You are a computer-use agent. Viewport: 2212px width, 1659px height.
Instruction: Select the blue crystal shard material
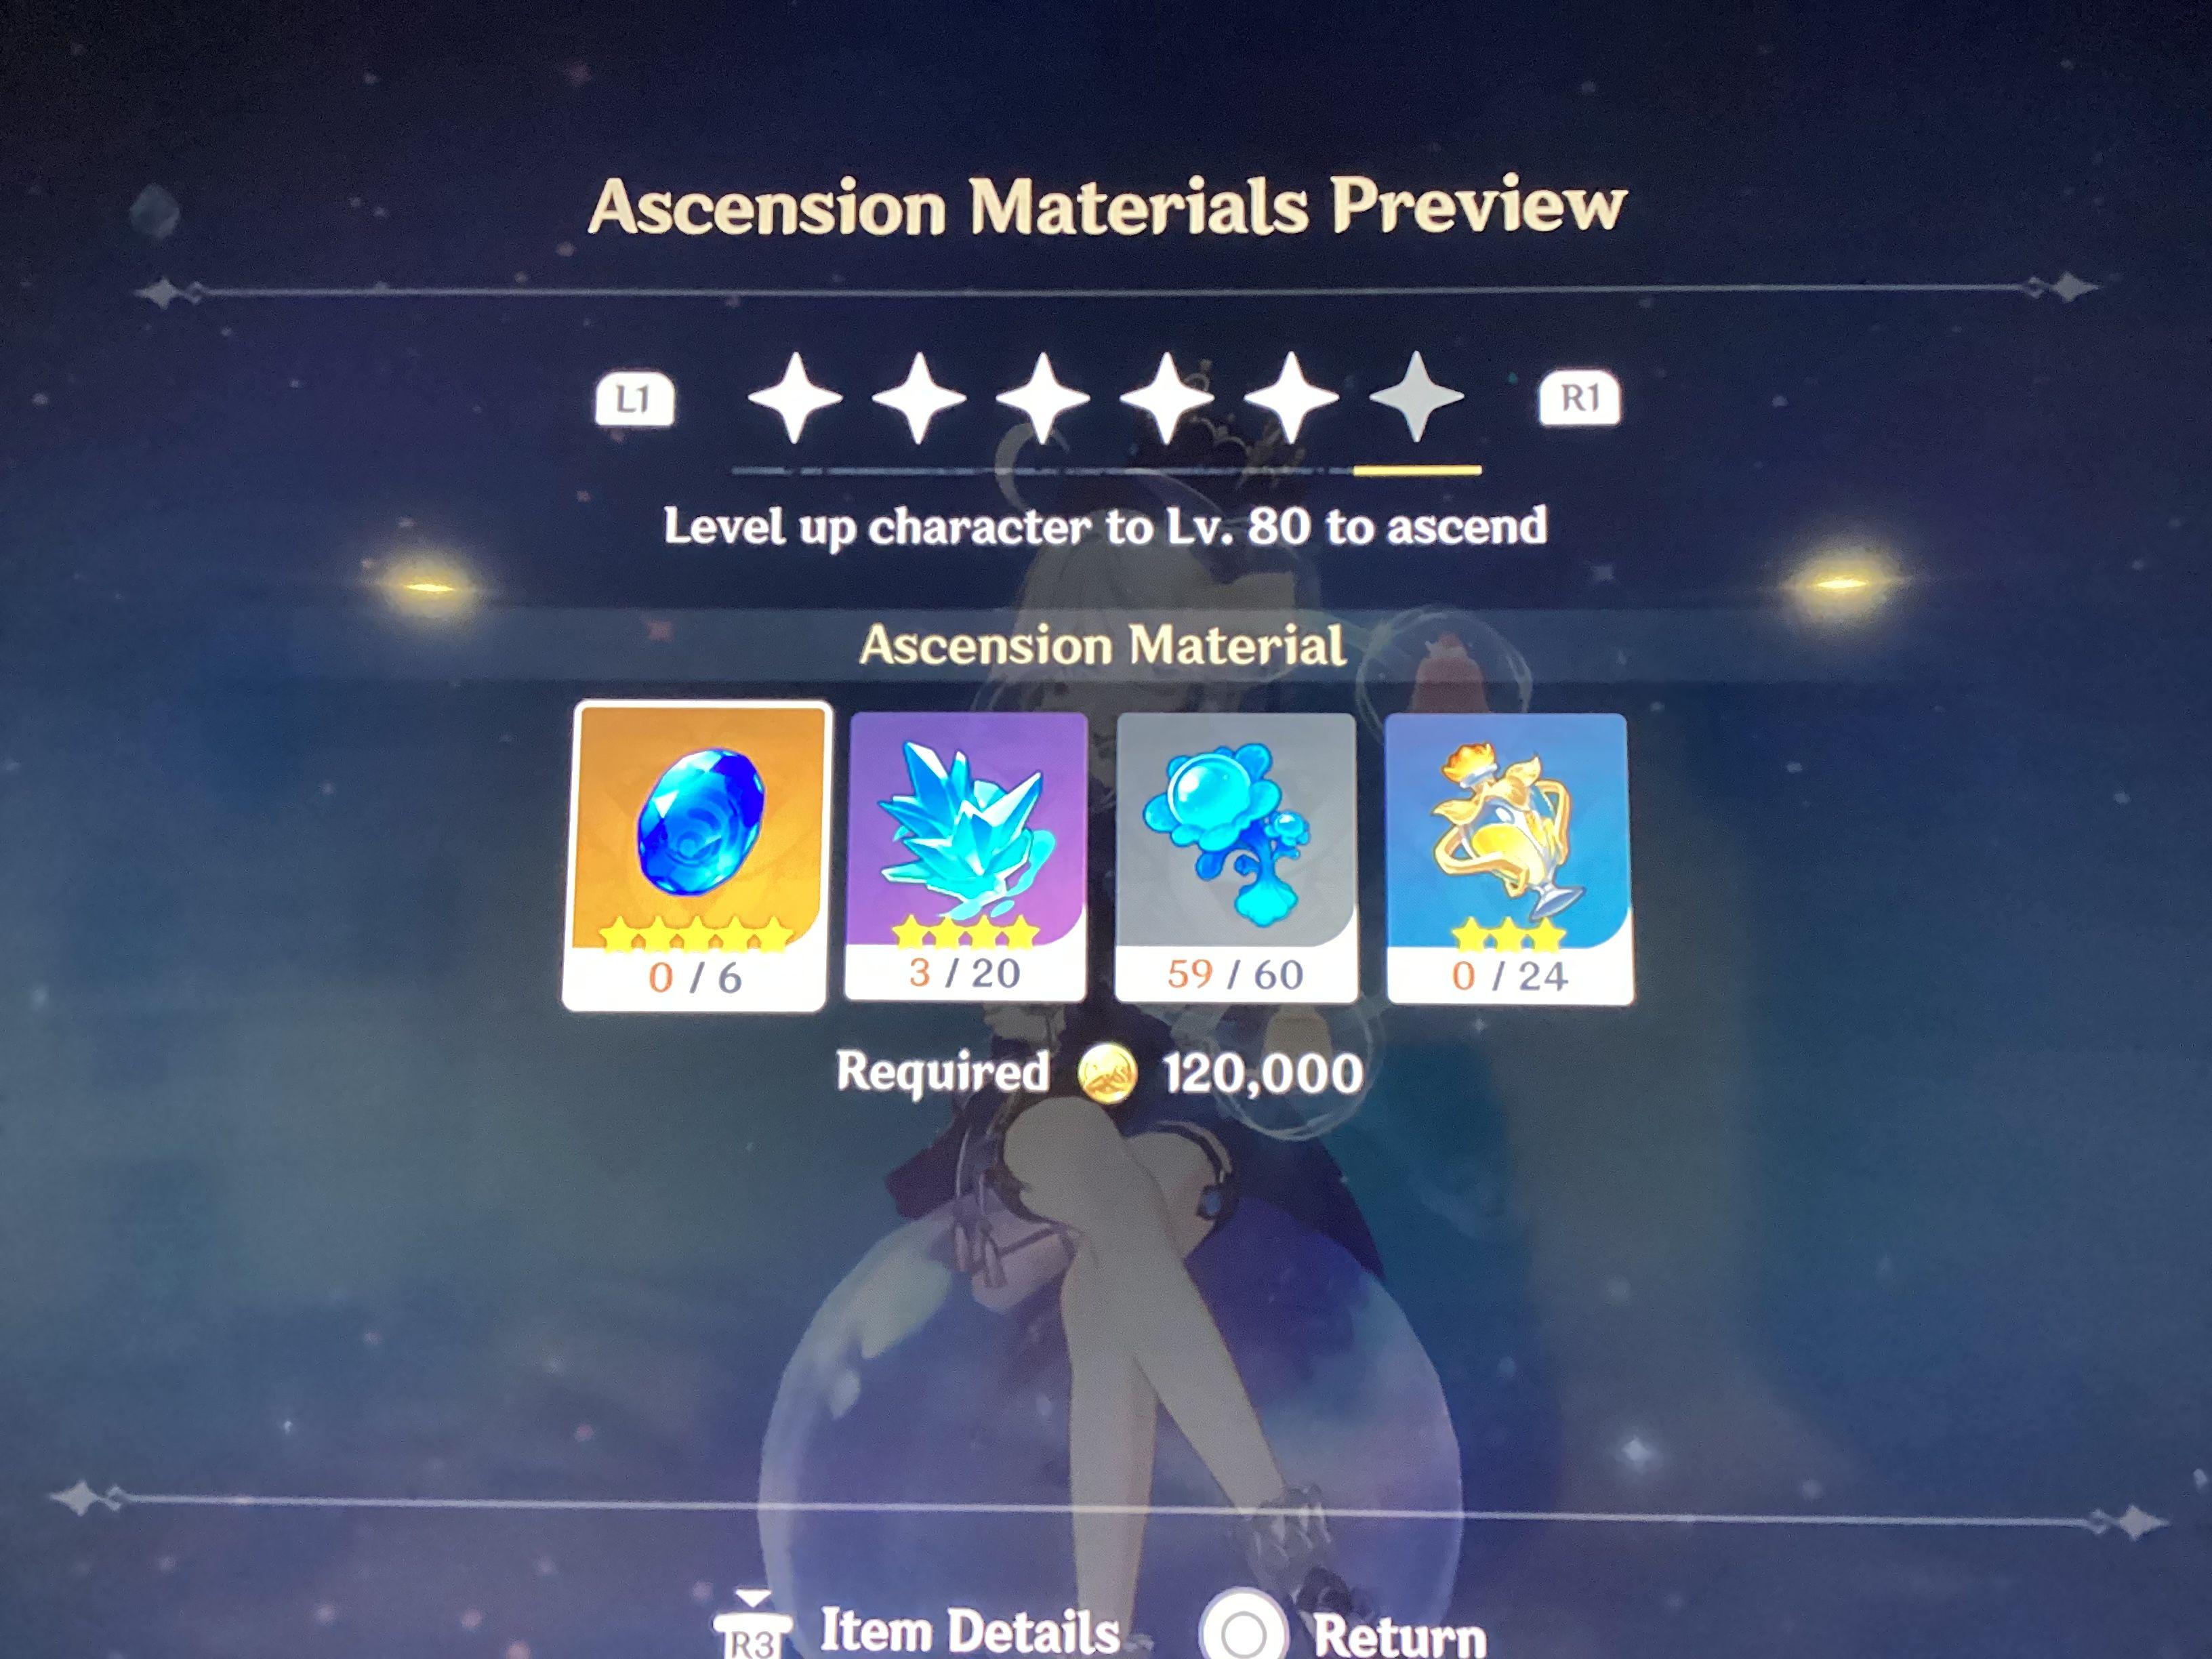(966, 856)
